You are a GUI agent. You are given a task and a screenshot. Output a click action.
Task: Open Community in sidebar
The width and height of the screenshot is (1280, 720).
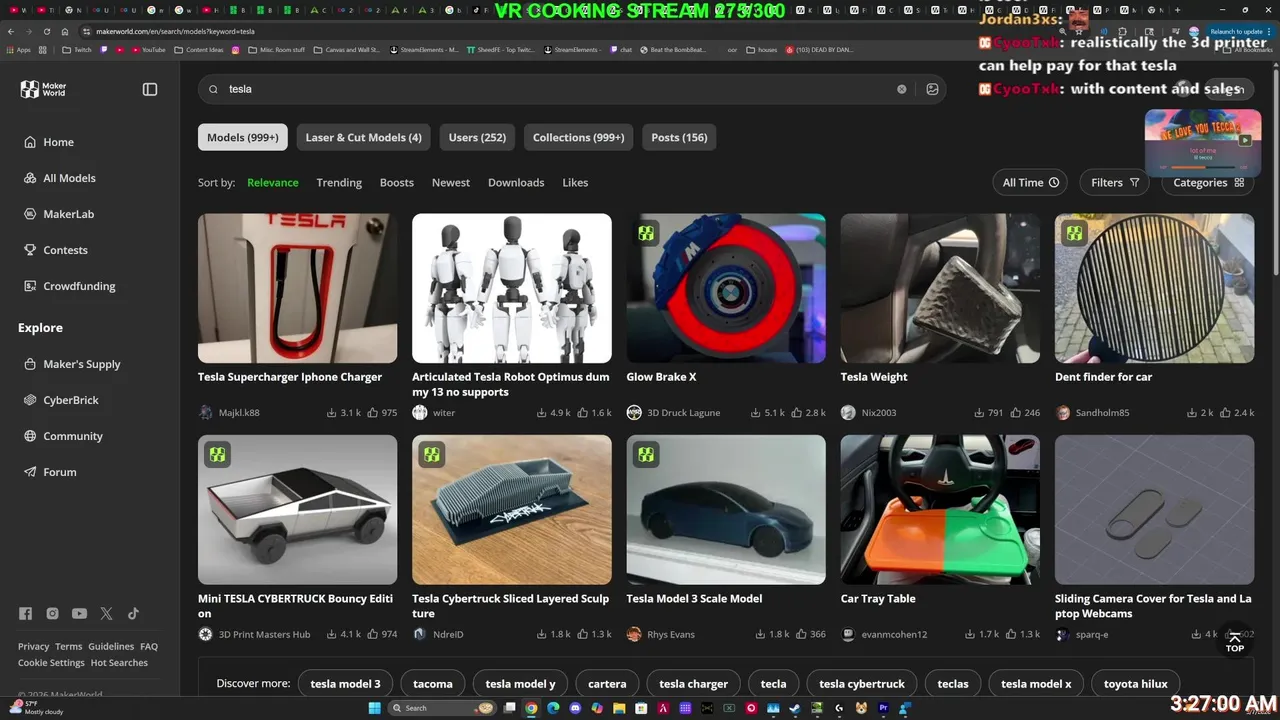point(63,436)
